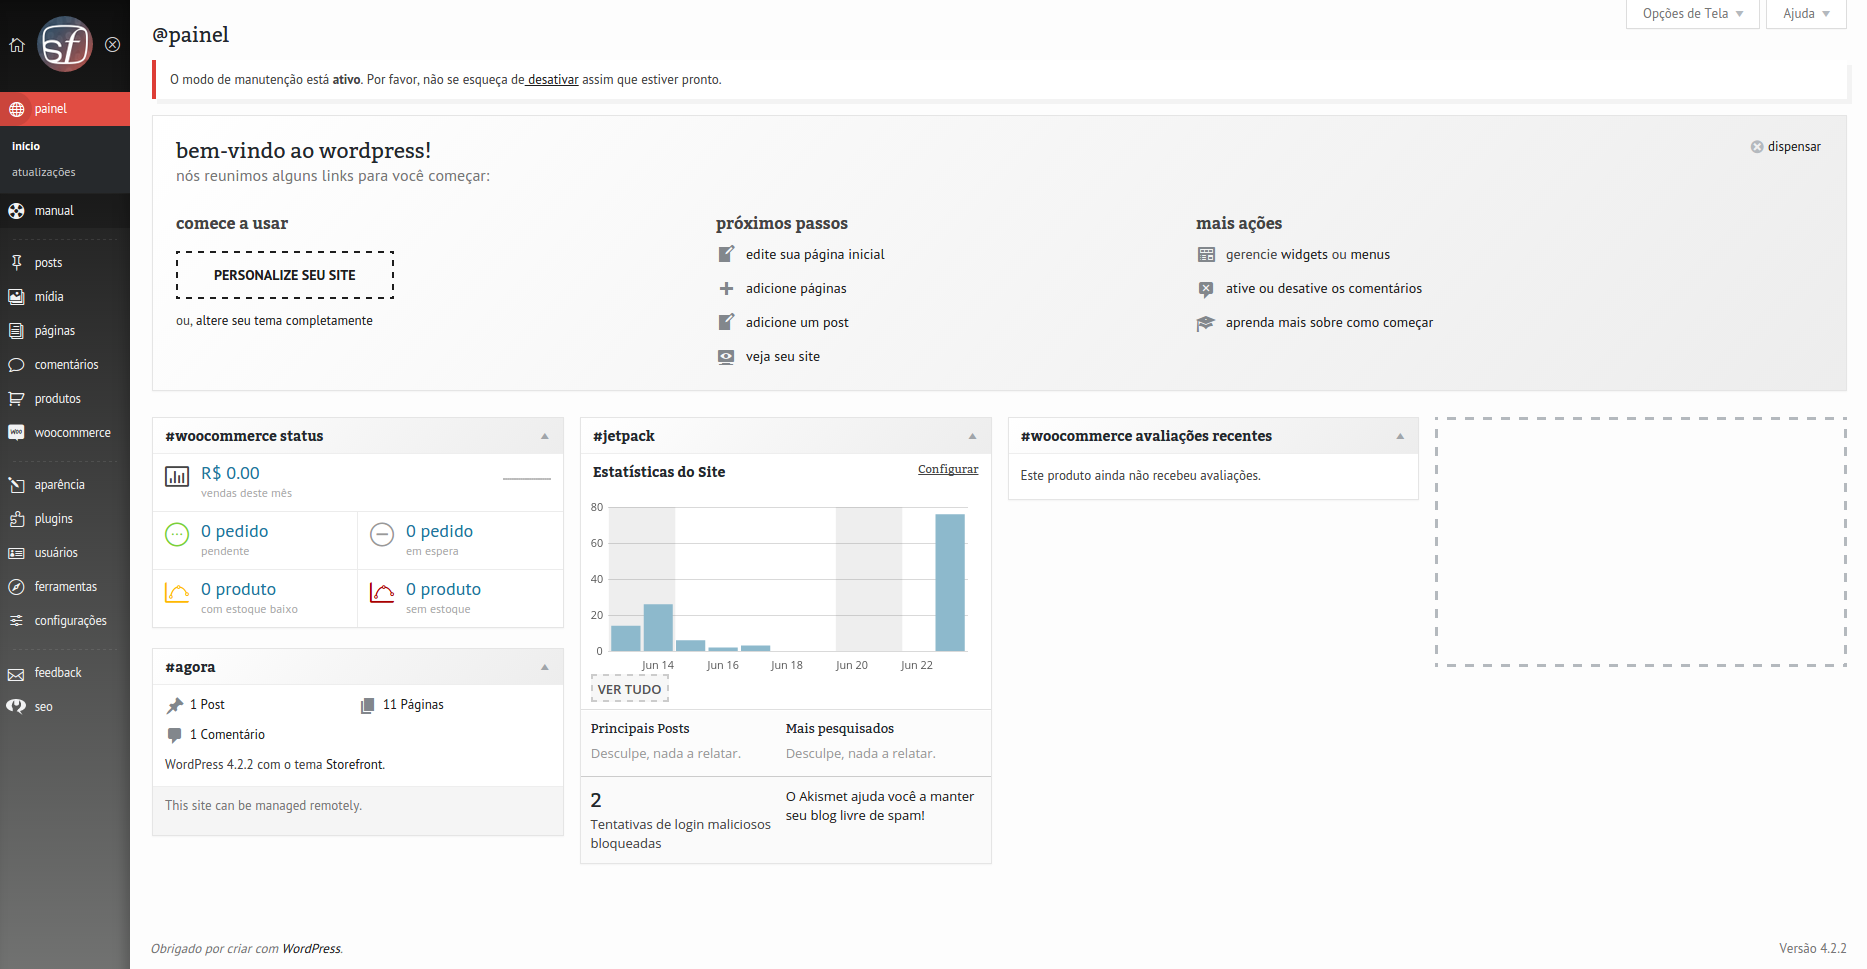Collapse woocommerce avaliações recentes widget

[1400, 436]
